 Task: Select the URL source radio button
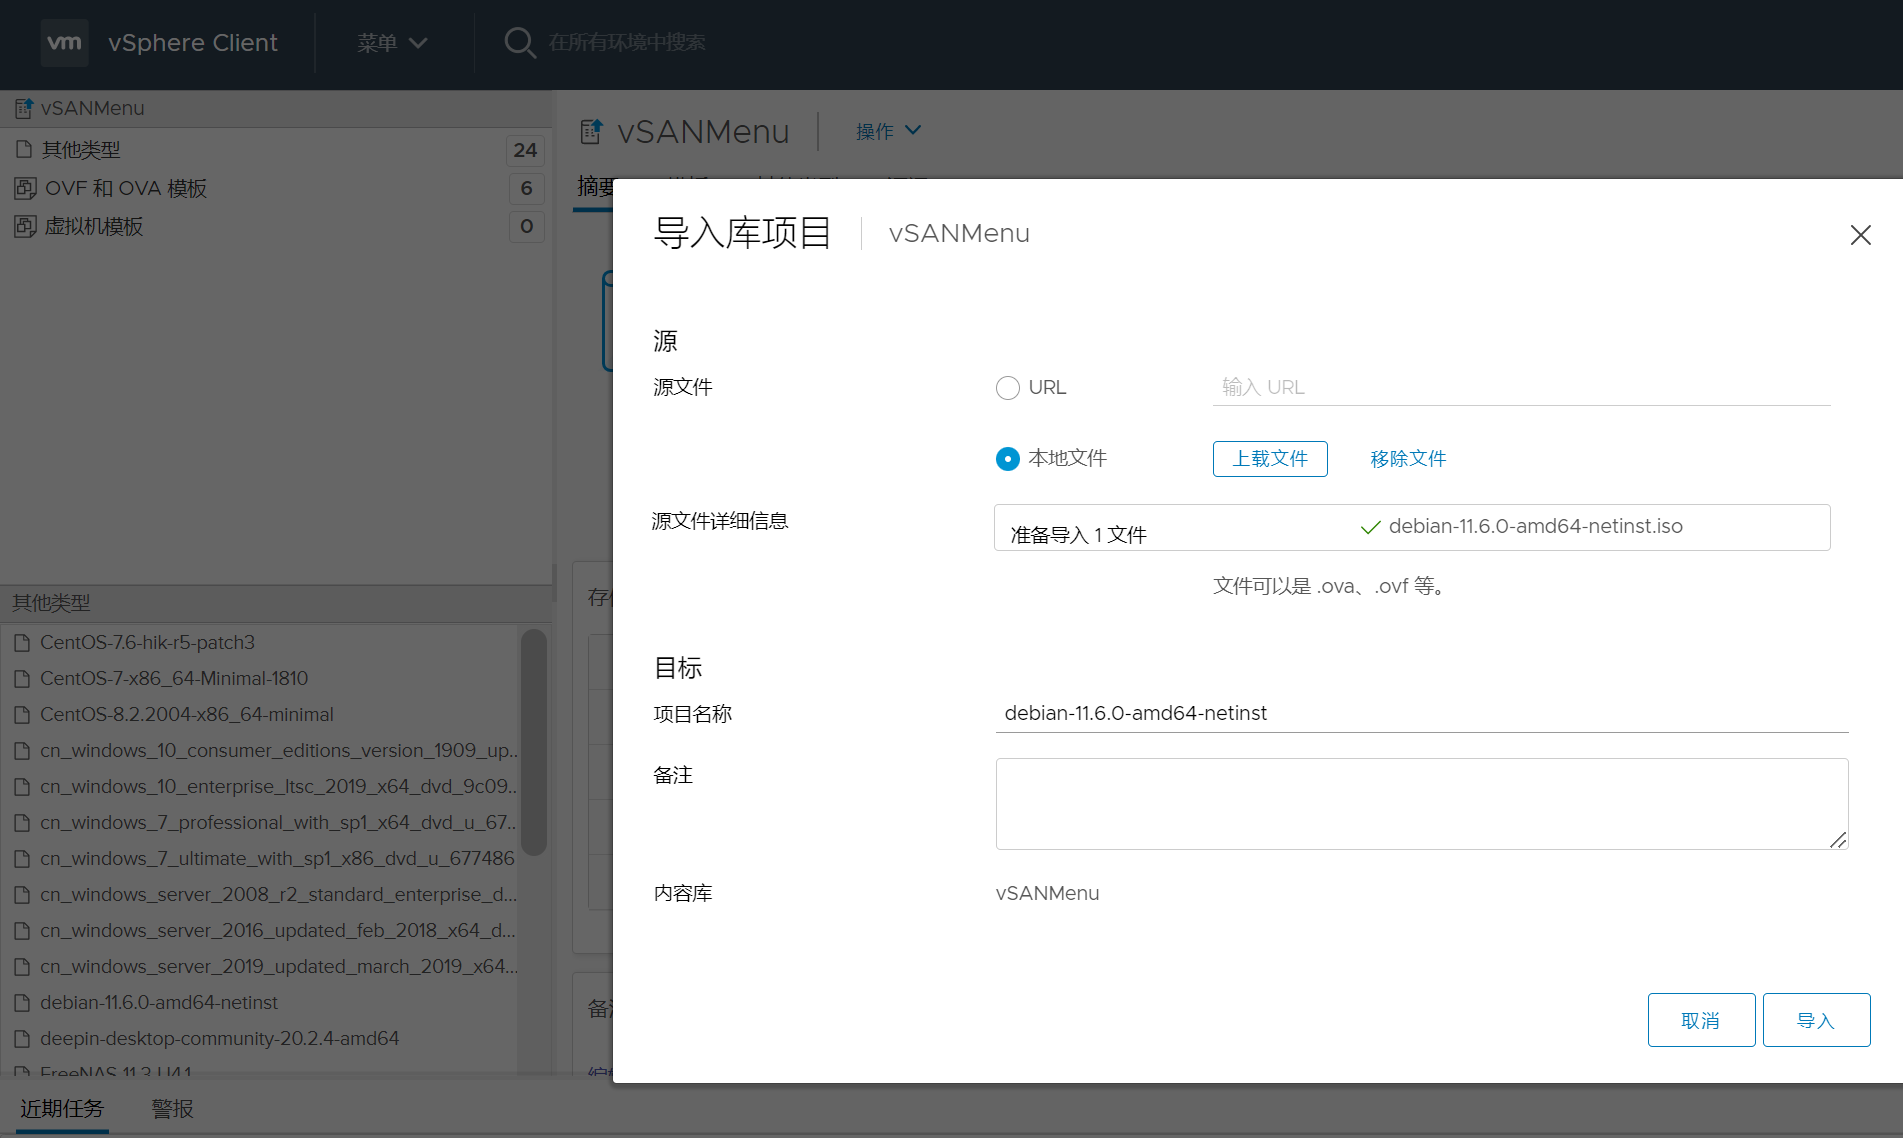[1007, 387]
